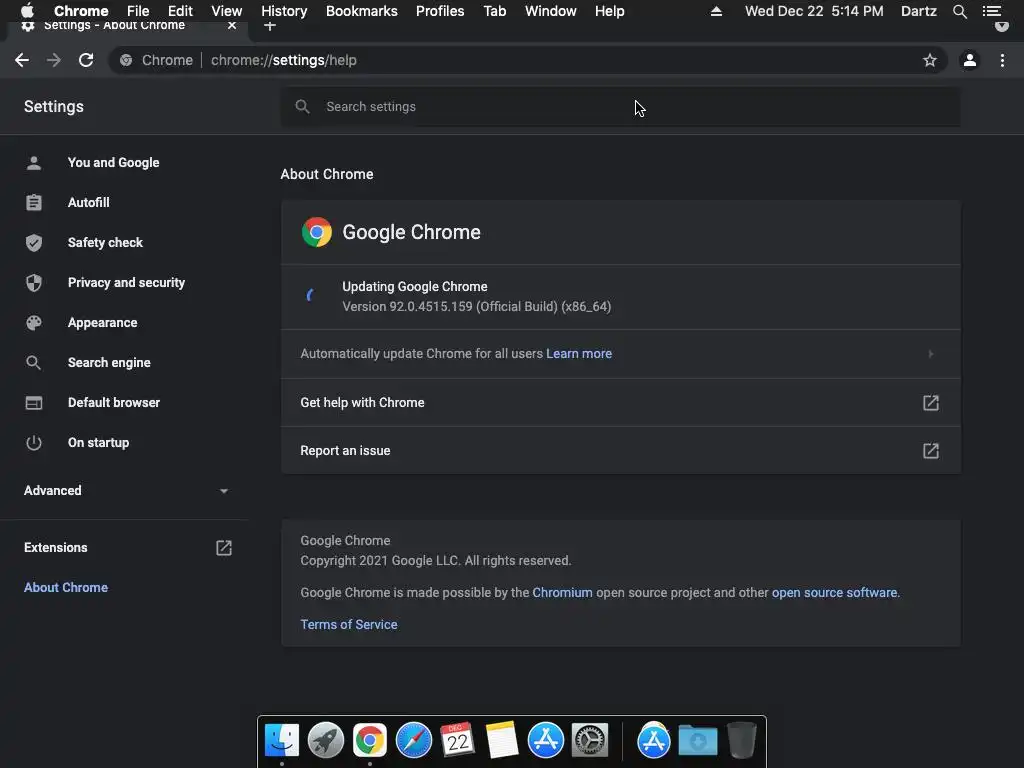Open the Chrome three-dot menu
This screenshot has height=768, width=1024.
pyautogui.click(x=1002, y=60)
